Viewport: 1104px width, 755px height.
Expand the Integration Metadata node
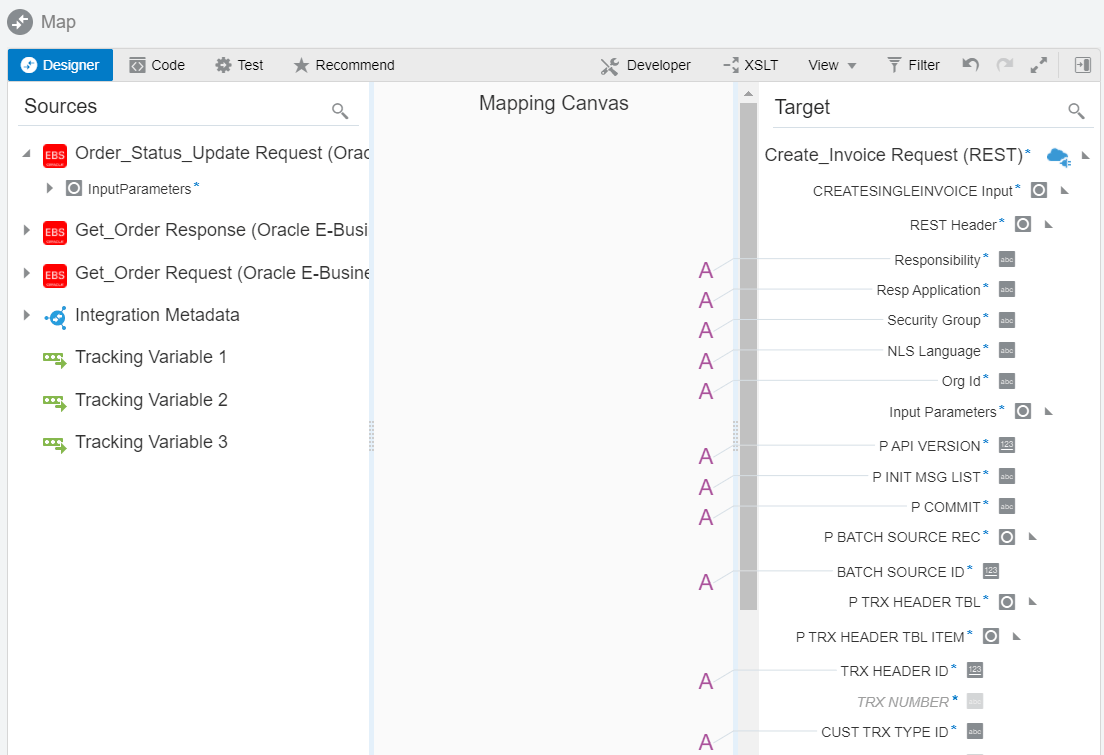tap(27, 315)
